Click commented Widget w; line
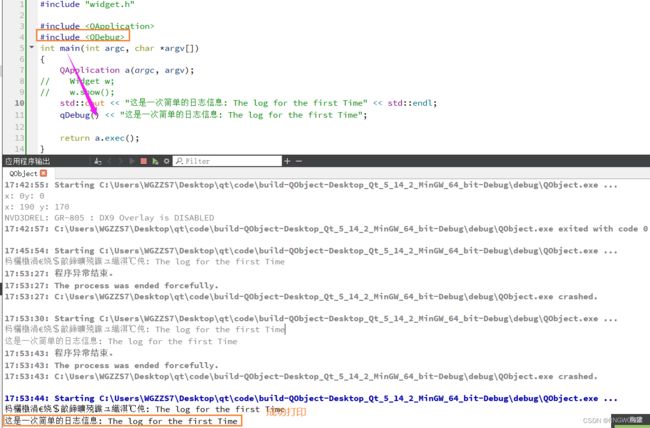Viewport: 650px width, 428px height. coord(77,81)
